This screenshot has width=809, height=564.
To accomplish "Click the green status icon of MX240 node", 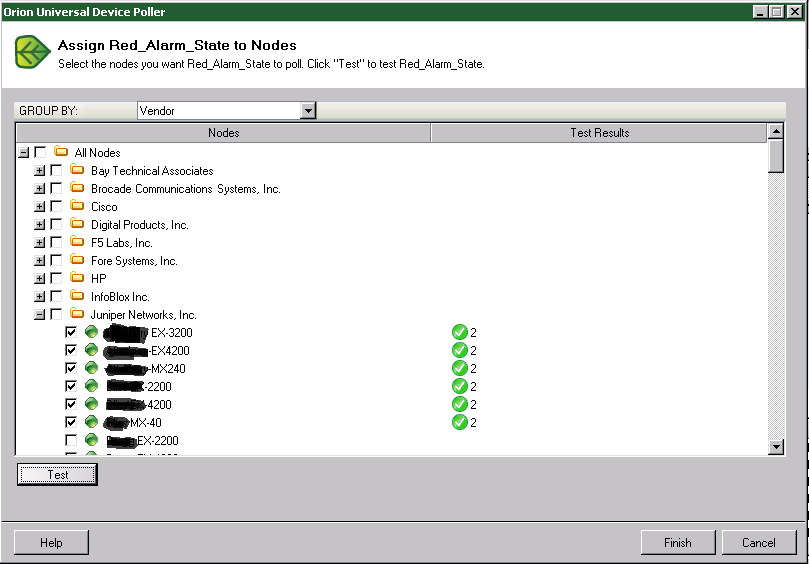I will 91,368.
